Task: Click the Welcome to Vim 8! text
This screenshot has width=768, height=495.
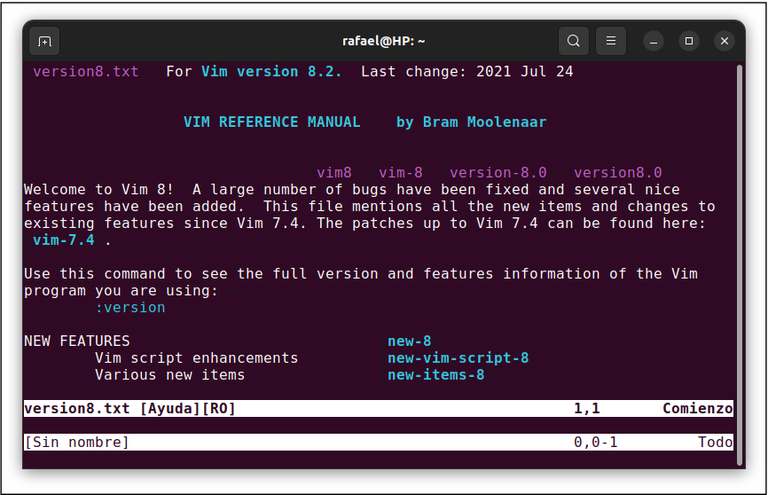Action: click(98, 189)
